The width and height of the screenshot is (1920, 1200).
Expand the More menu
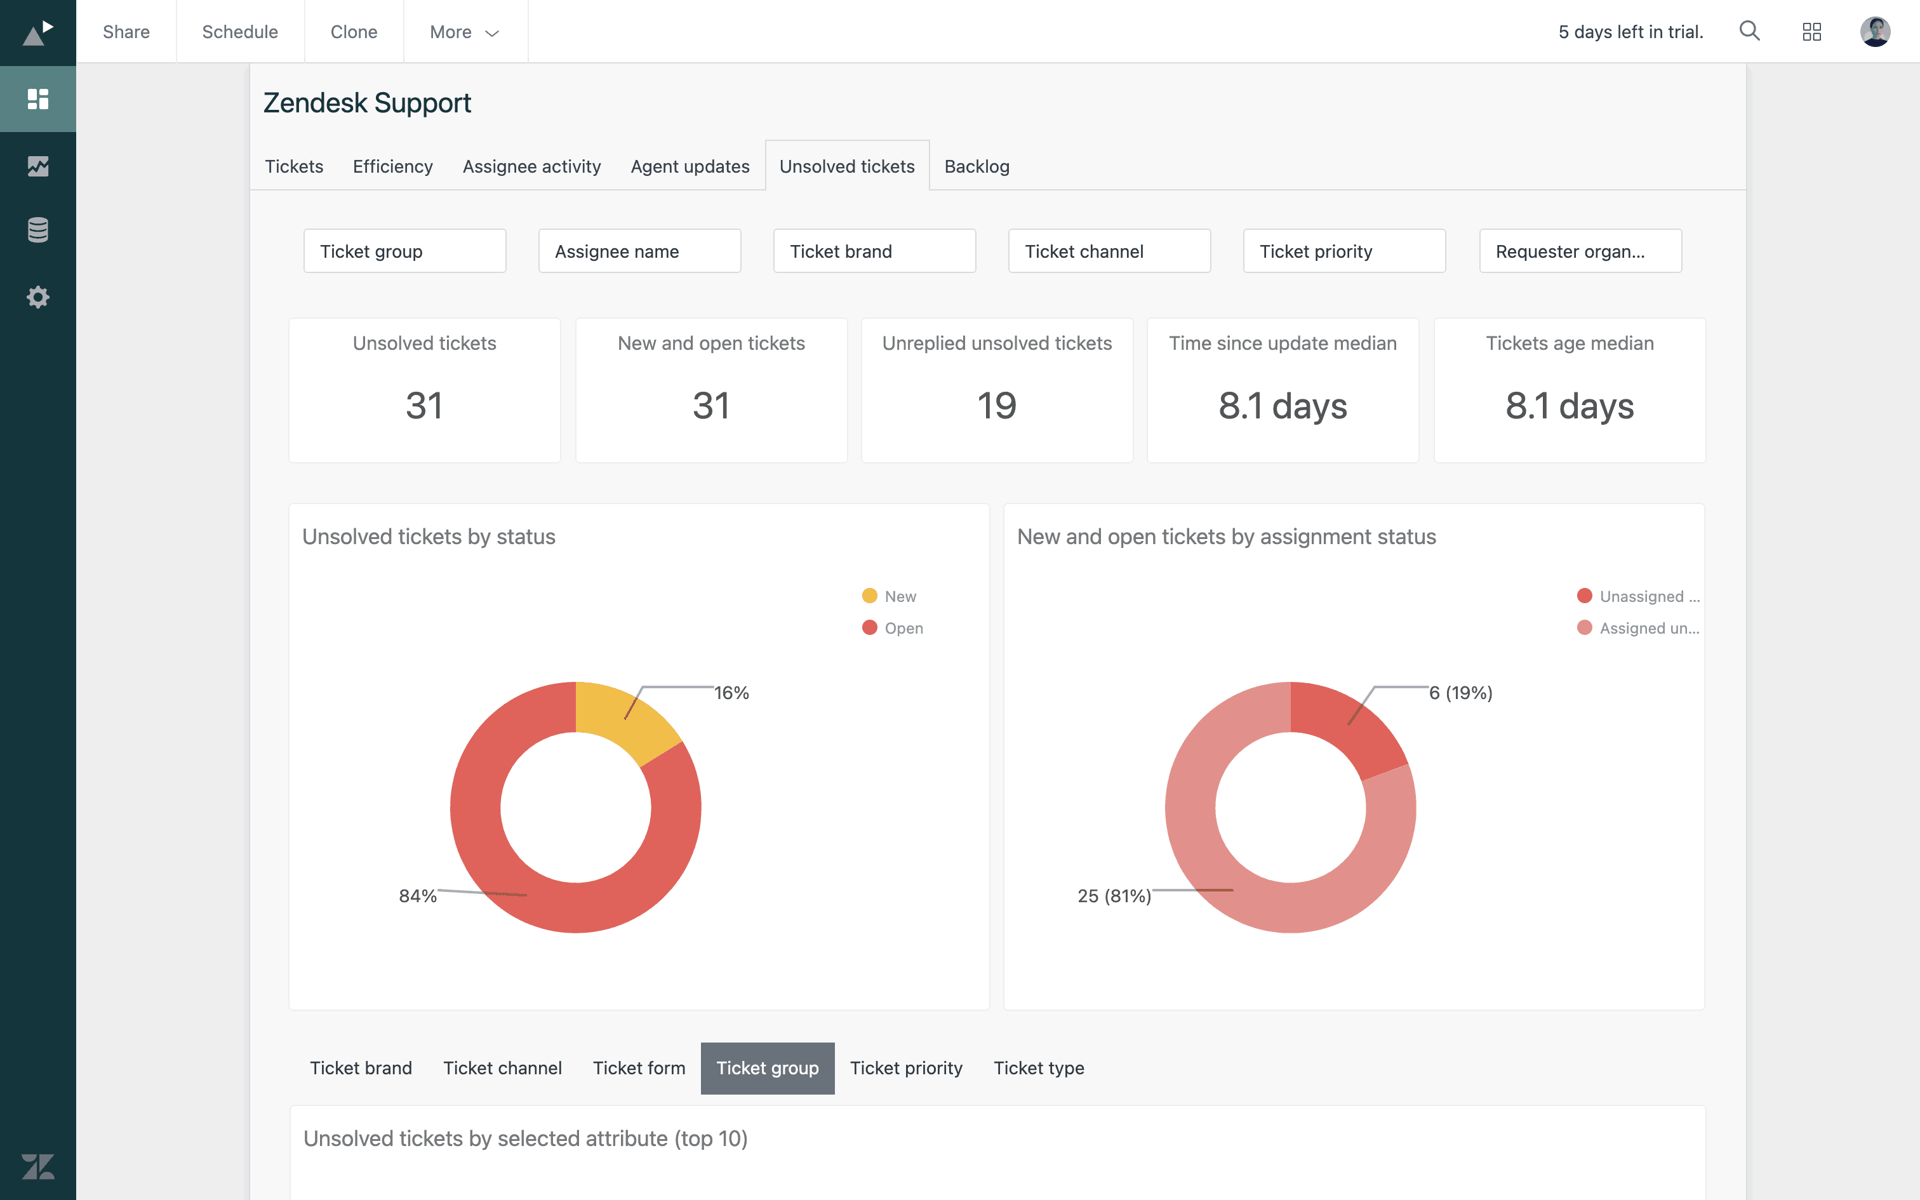click(465, 32)
